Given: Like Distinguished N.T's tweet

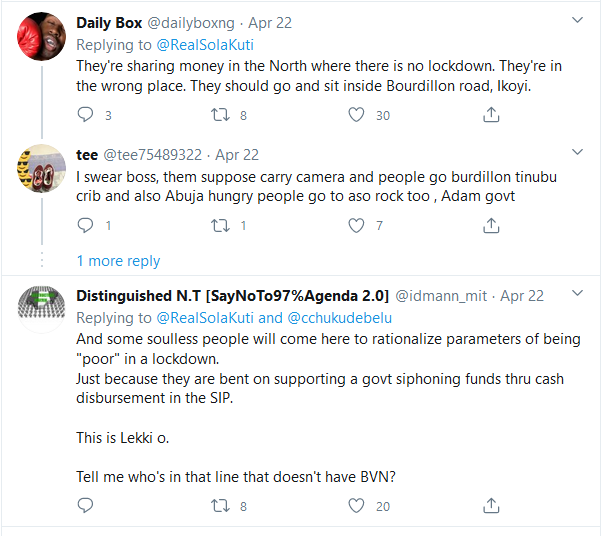Looking at the screenshot, I should pos(356,507).
